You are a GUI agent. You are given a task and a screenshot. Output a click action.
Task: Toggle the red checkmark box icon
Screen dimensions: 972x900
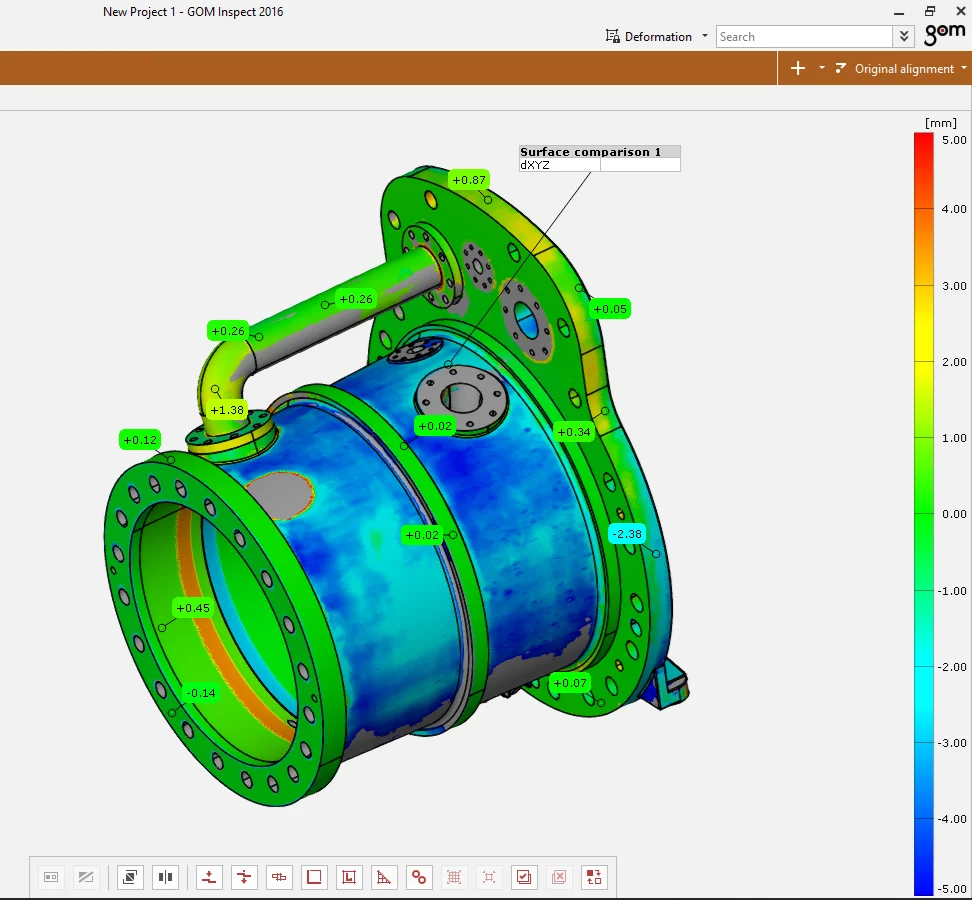[523, 877]
